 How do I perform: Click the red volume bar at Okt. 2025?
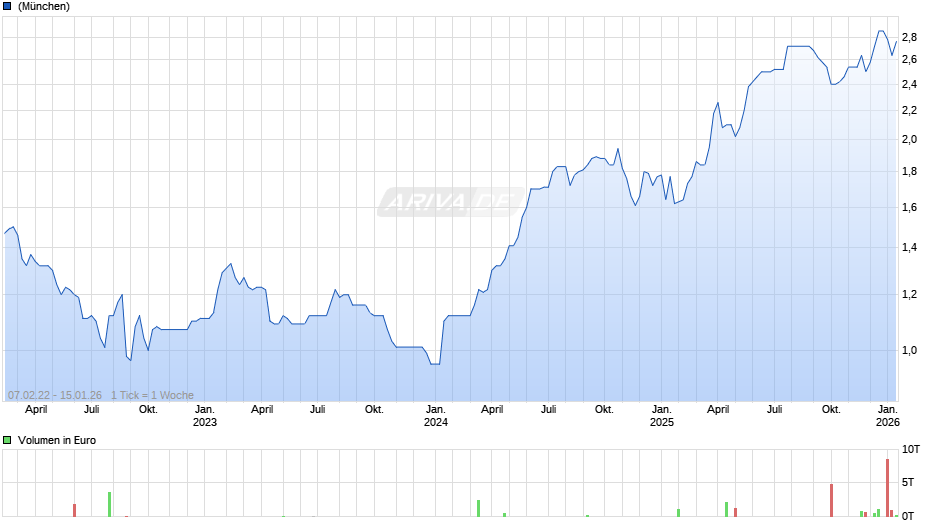coord(831,500)
